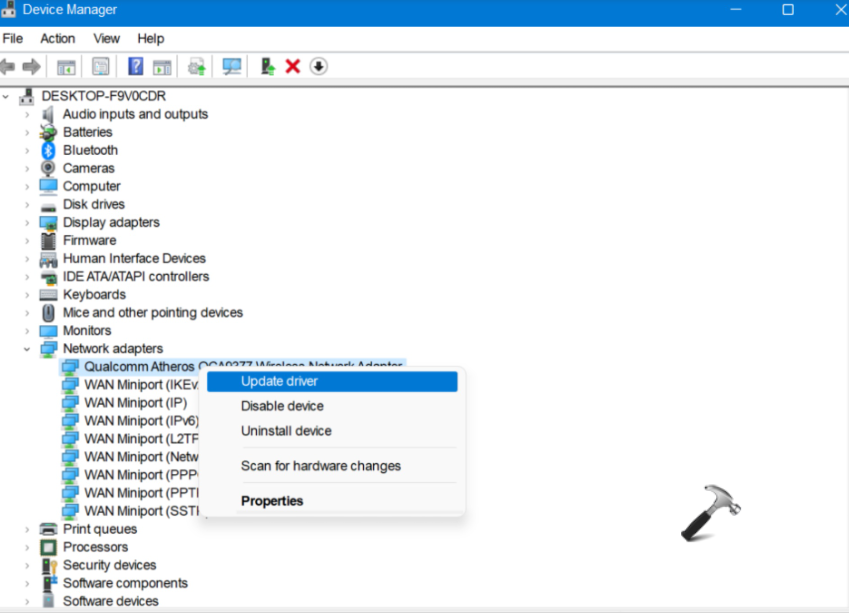
Task: Collapse the Network adapters category
Action: click(x=27, y=349)
